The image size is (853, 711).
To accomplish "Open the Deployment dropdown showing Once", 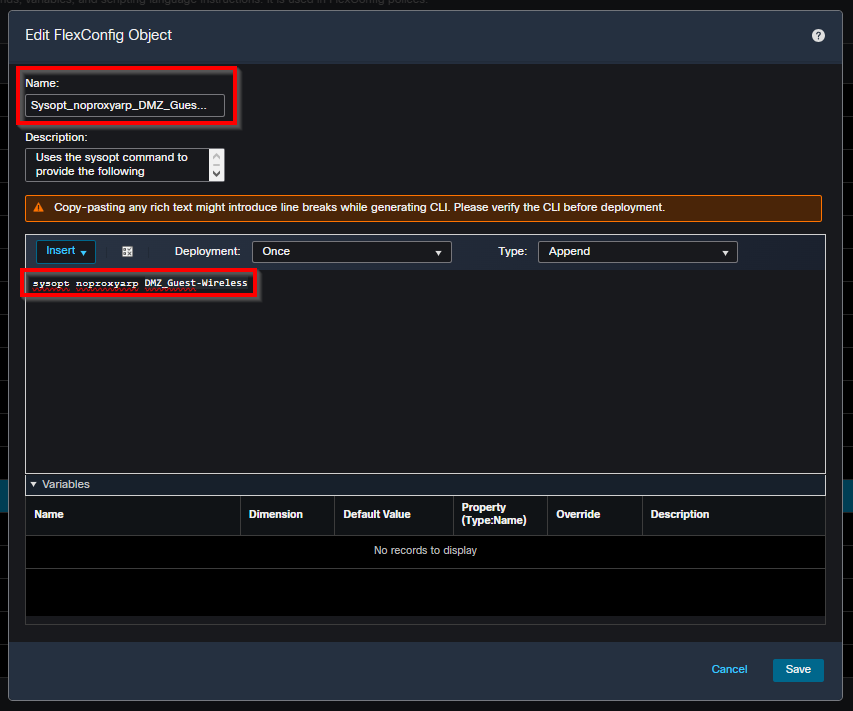I will 351,251.
